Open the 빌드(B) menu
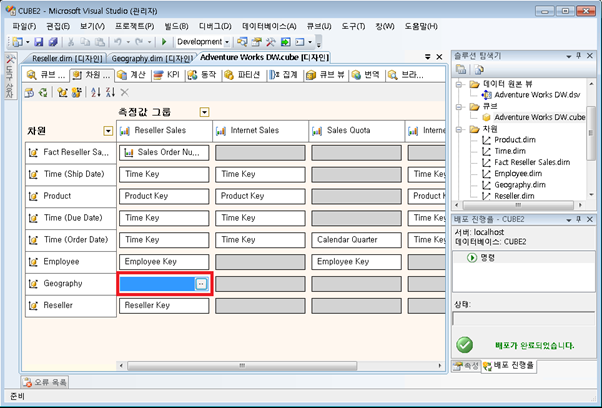602x408 pixels. coord(176,26)
